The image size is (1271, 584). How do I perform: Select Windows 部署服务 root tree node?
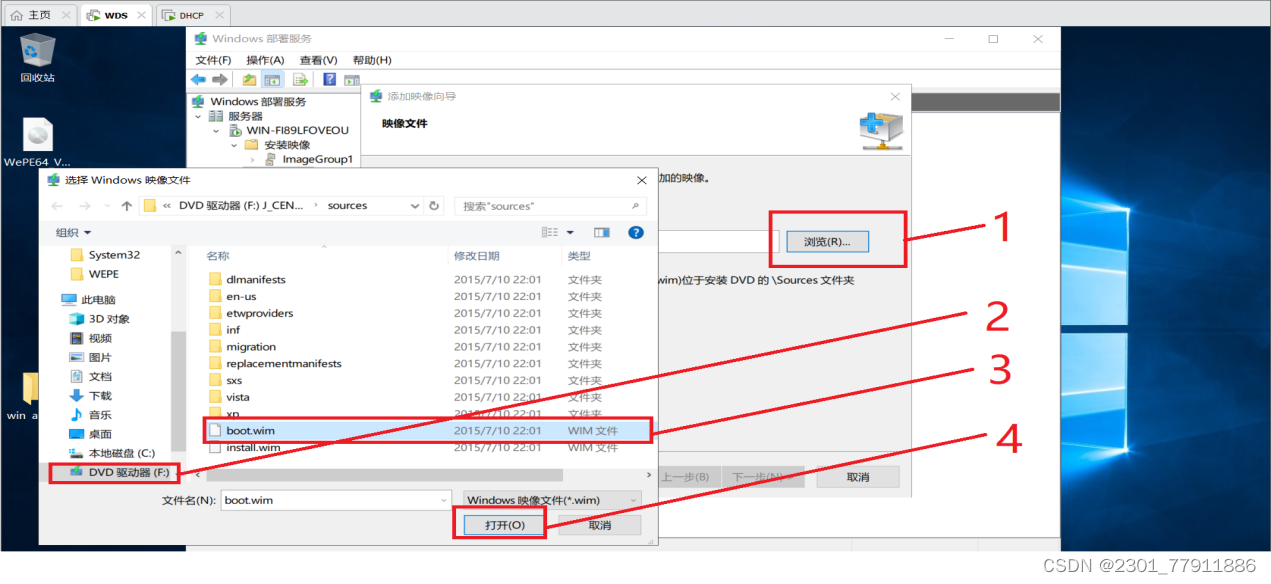258,101
